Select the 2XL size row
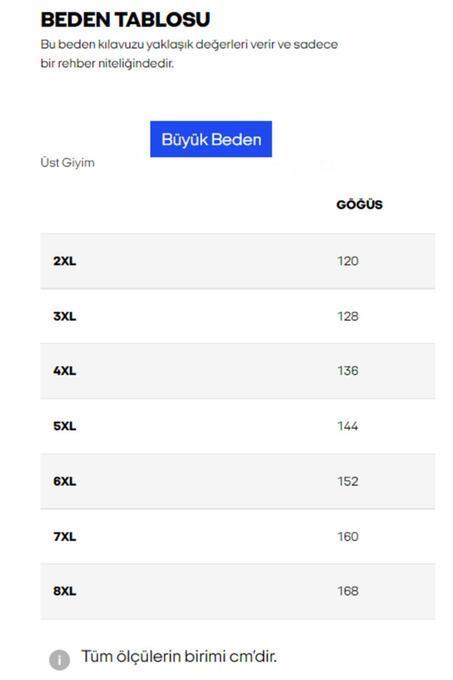The image size is (453, 680). pyautogui.click(x=238, y=261)
